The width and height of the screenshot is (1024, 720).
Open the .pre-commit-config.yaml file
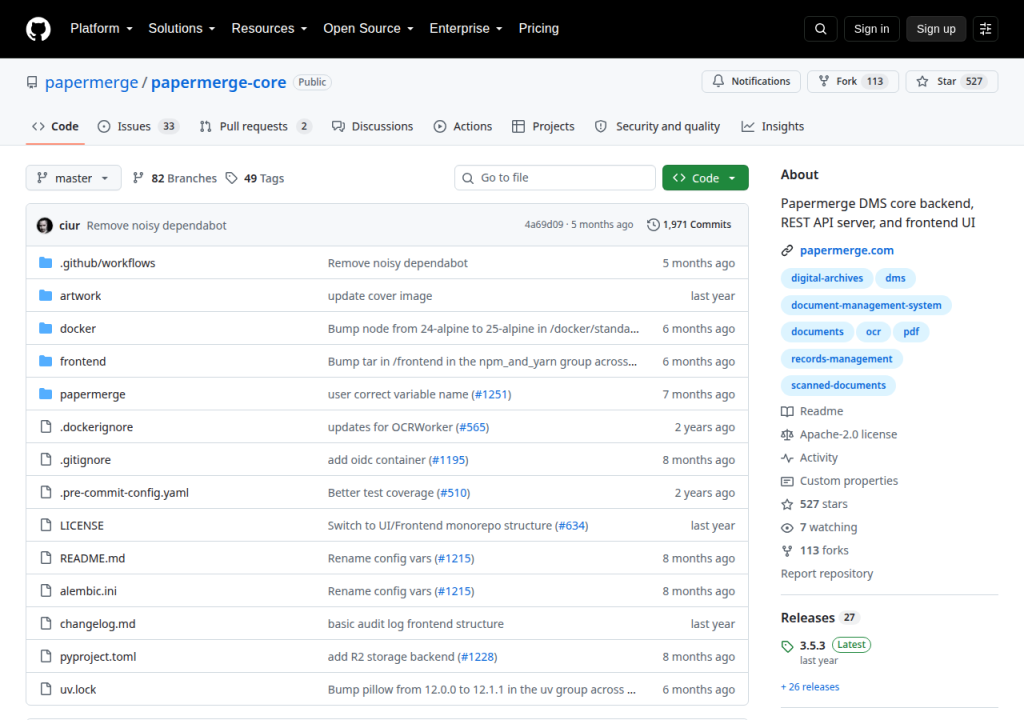pos(124,493)
